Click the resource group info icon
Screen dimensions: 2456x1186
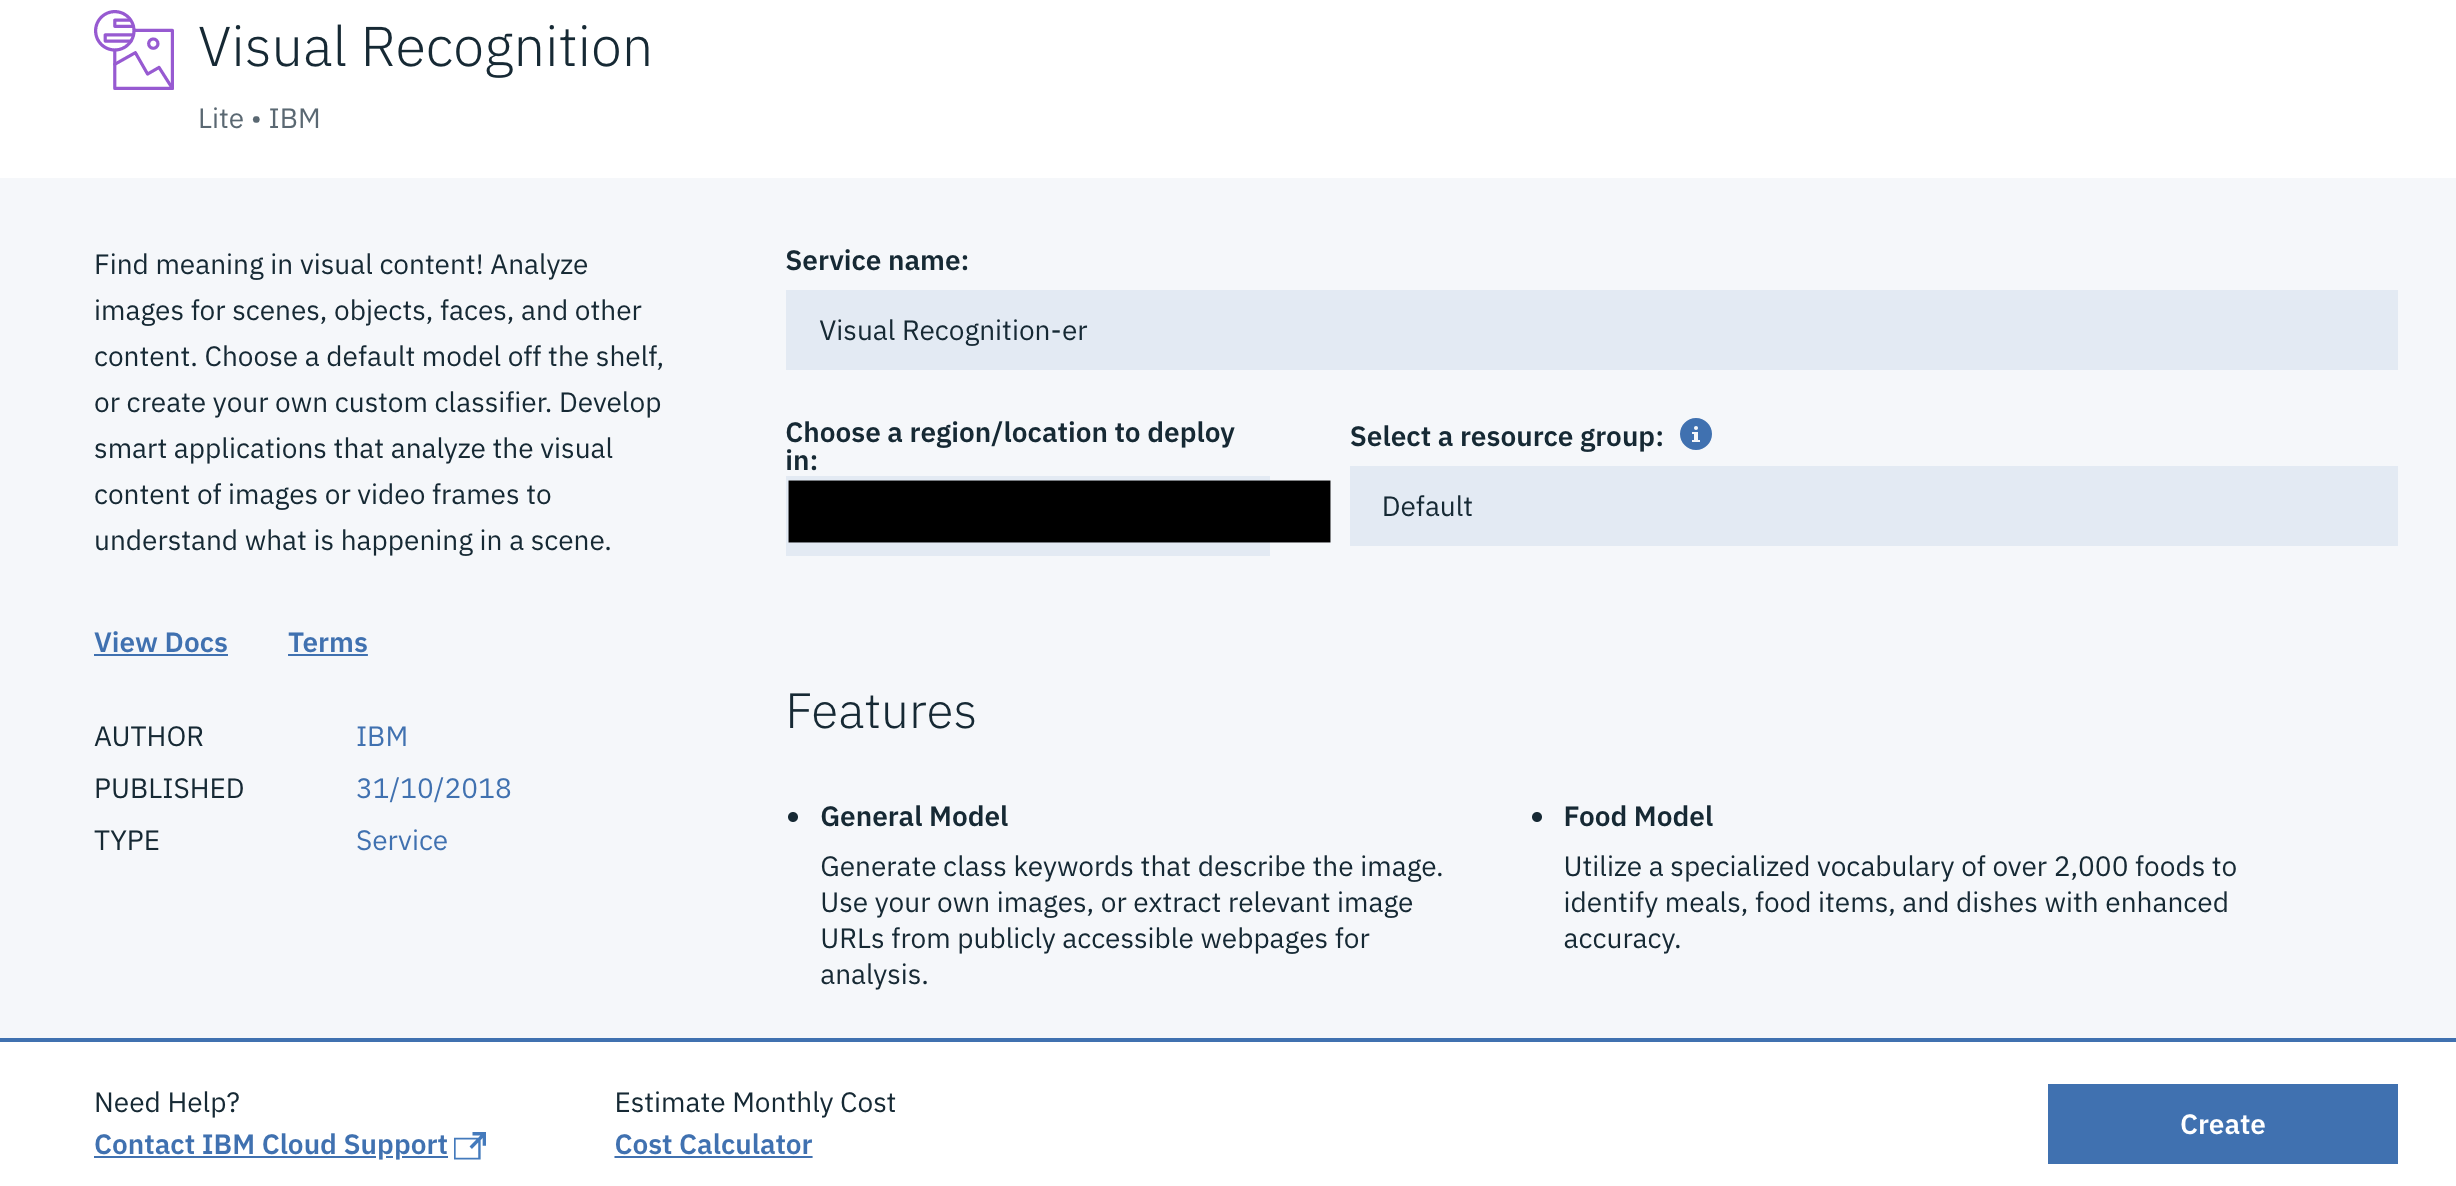[1695, 435]
